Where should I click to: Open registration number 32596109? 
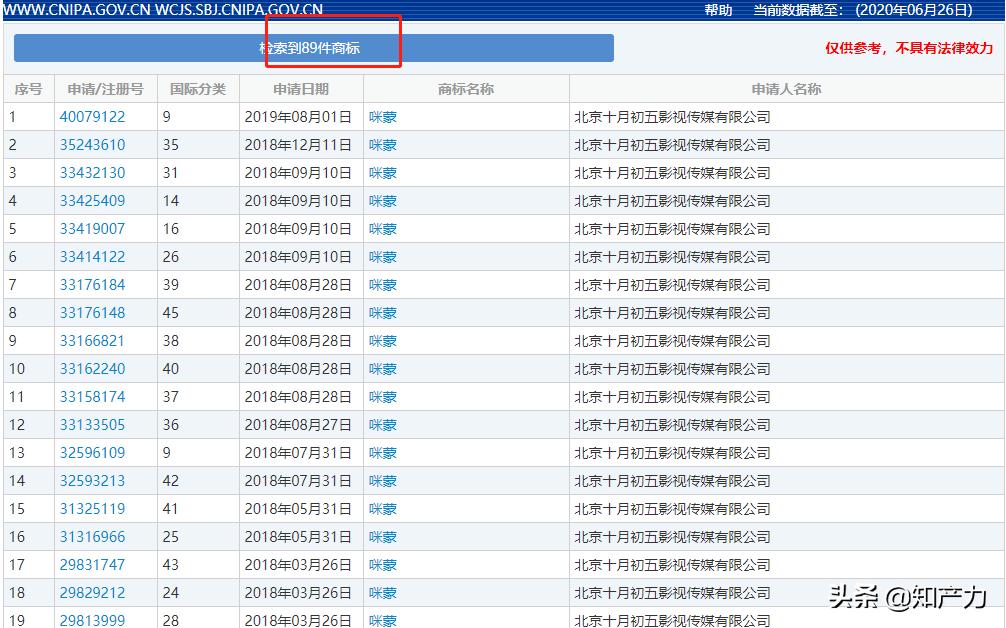pos(92,453)
